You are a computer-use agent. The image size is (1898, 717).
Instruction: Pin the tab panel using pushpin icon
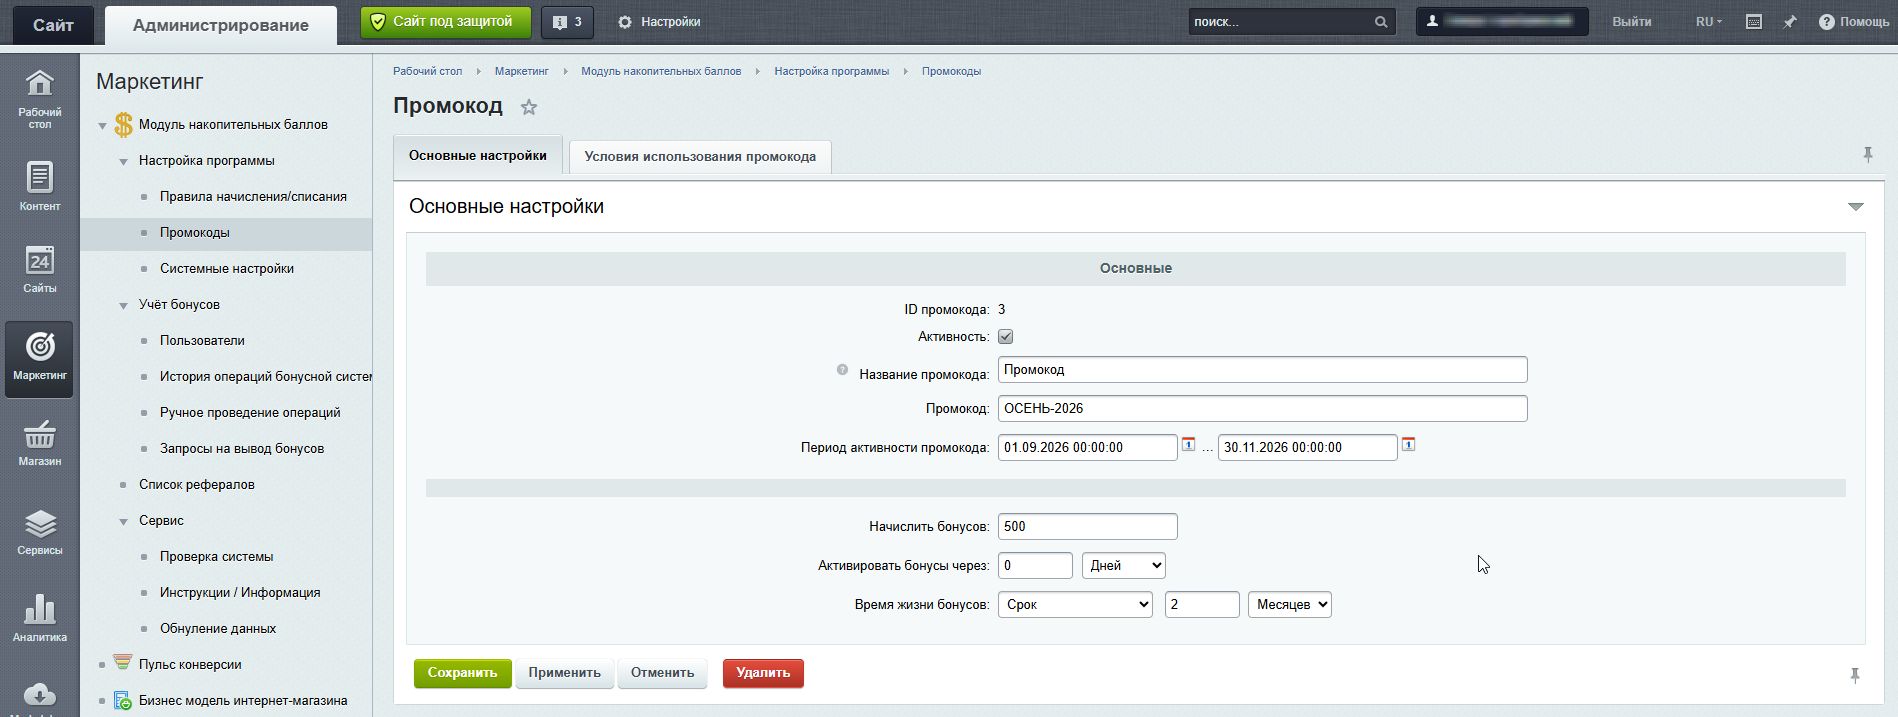pyautogui.click(x=1867, y=155)
